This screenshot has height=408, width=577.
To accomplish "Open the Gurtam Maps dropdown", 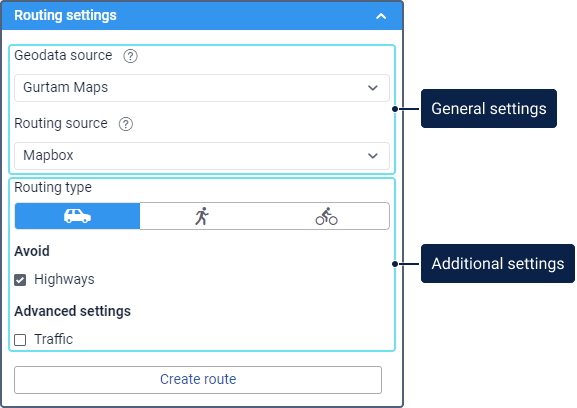I will click(x=202, y=88).
